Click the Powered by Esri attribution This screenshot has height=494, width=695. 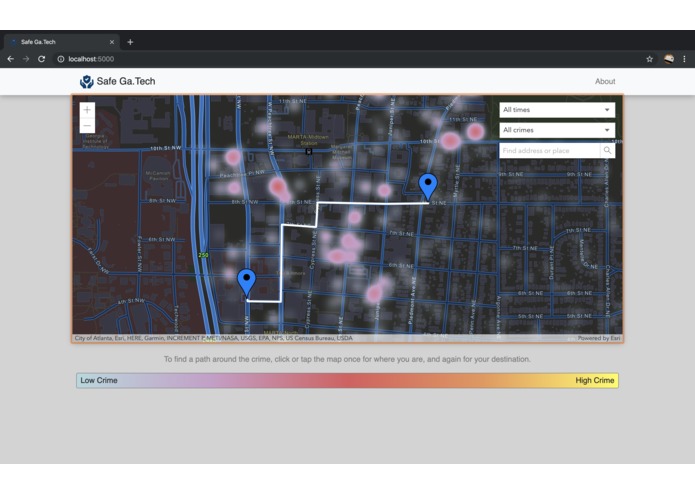(599, 338)
